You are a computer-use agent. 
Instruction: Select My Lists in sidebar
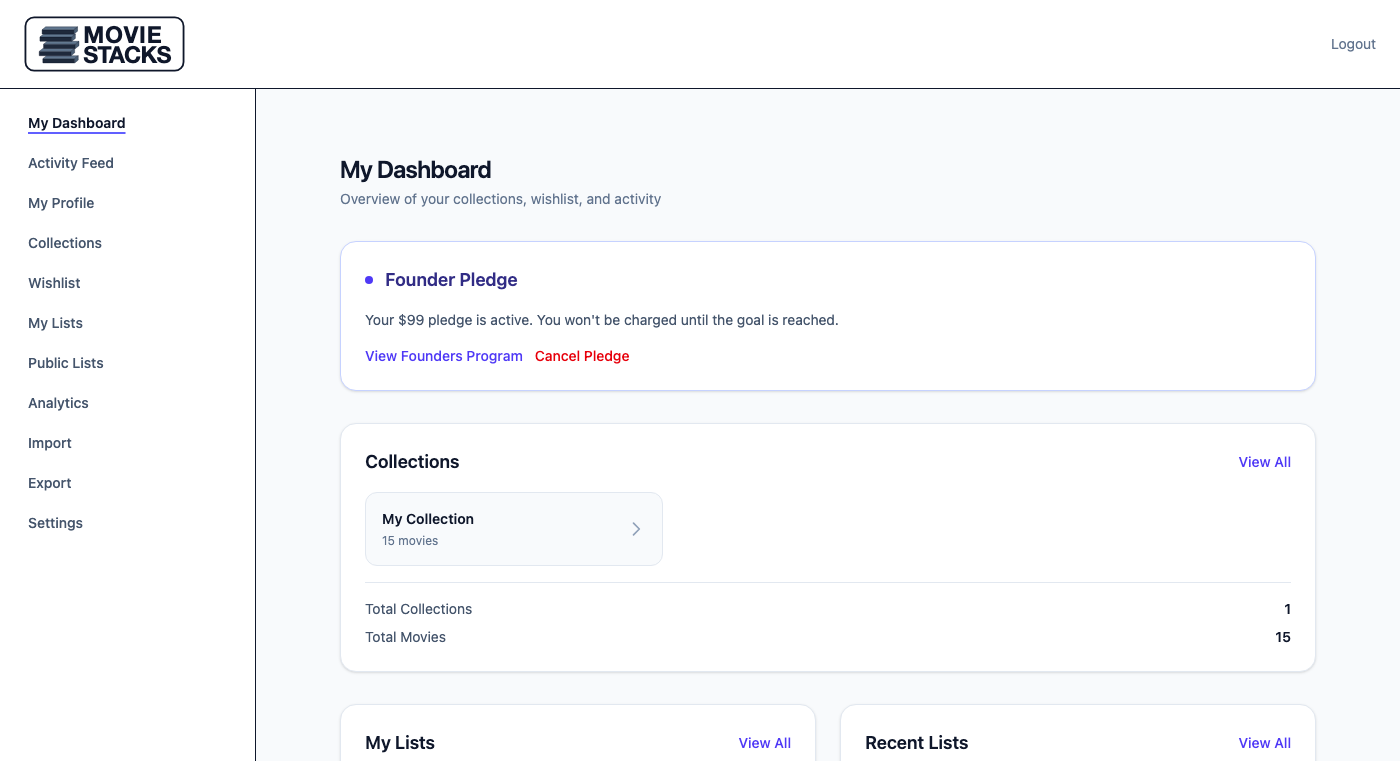click(x=55, y=323)
